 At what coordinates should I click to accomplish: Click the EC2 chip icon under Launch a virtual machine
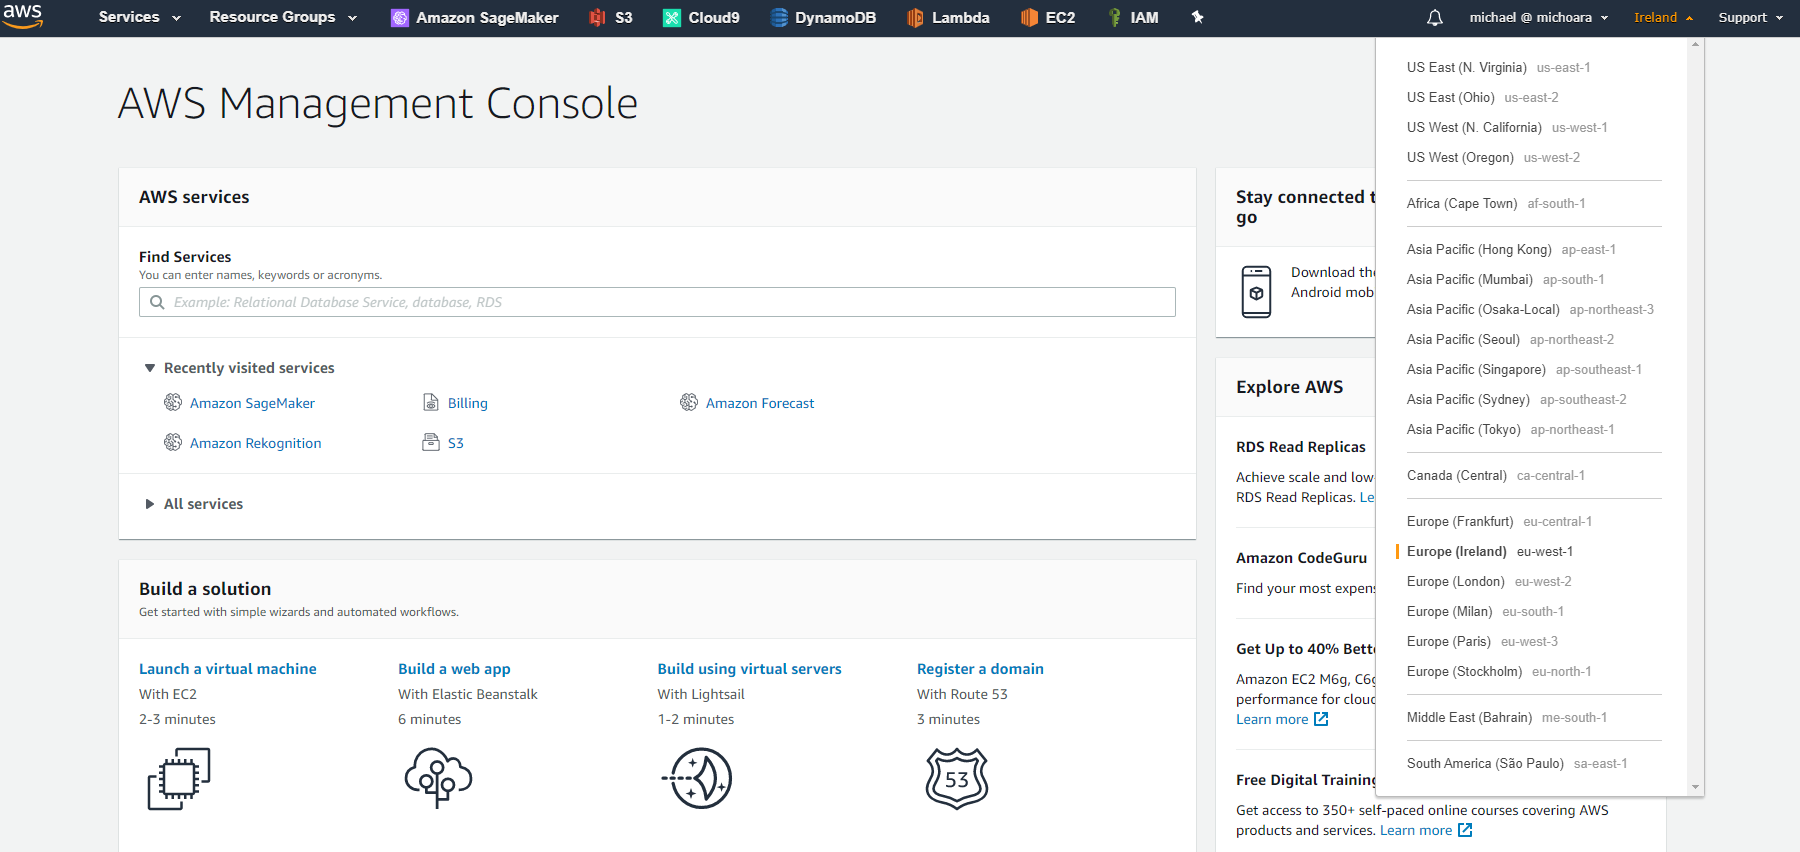coord(179,778)
